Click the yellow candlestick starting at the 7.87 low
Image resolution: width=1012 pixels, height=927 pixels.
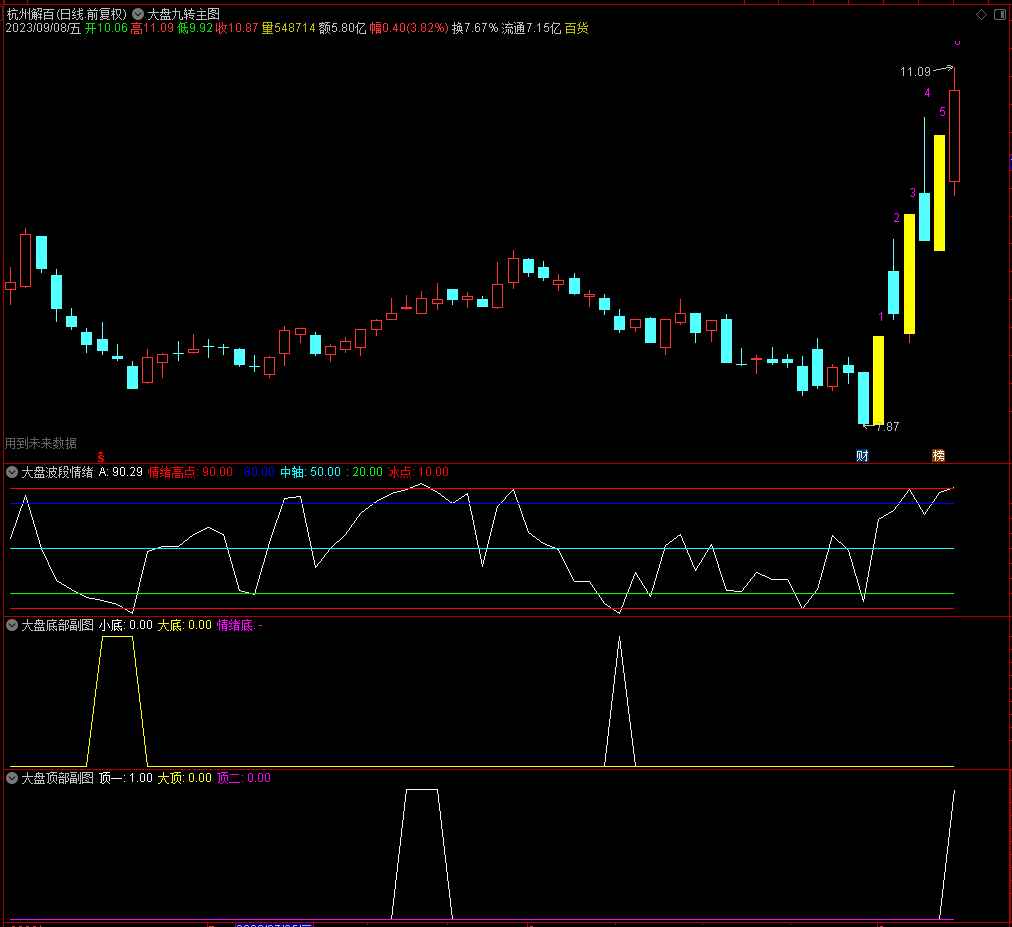pyautogui.click(x=878, y=381)
